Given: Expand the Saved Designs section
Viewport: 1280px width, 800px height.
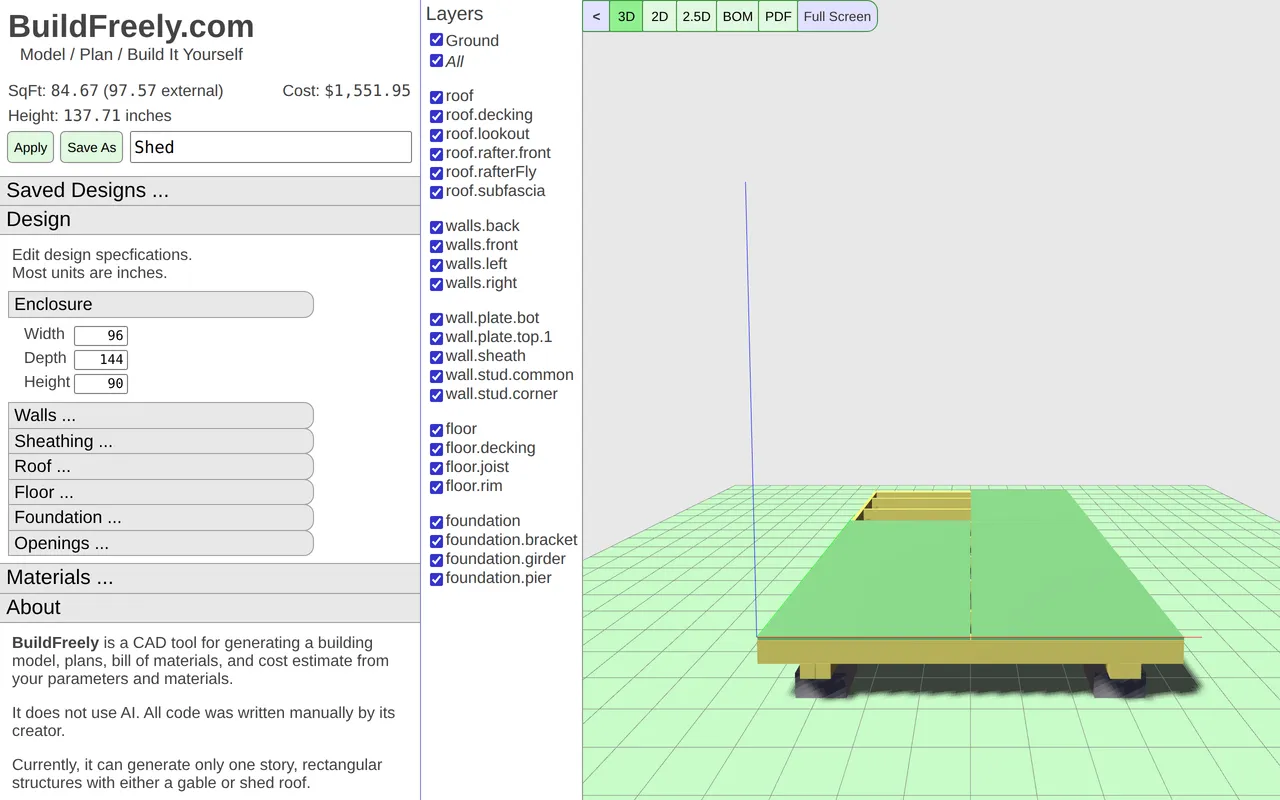Looking at the screenshot, I should coord(210,190).
